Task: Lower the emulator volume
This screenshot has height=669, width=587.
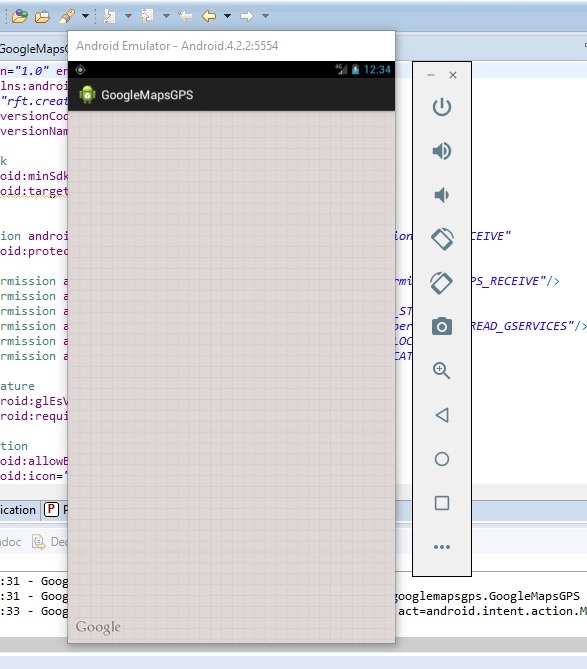Action: coord(442,195)
